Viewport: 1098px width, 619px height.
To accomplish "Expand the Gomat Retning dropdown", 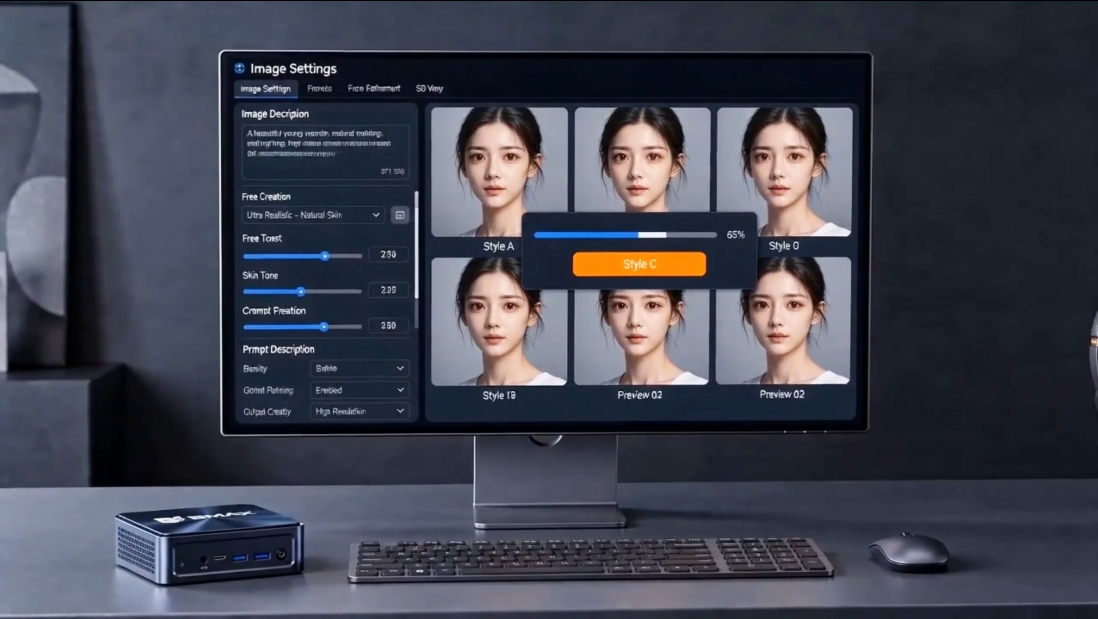I will (x=360, y=390).
